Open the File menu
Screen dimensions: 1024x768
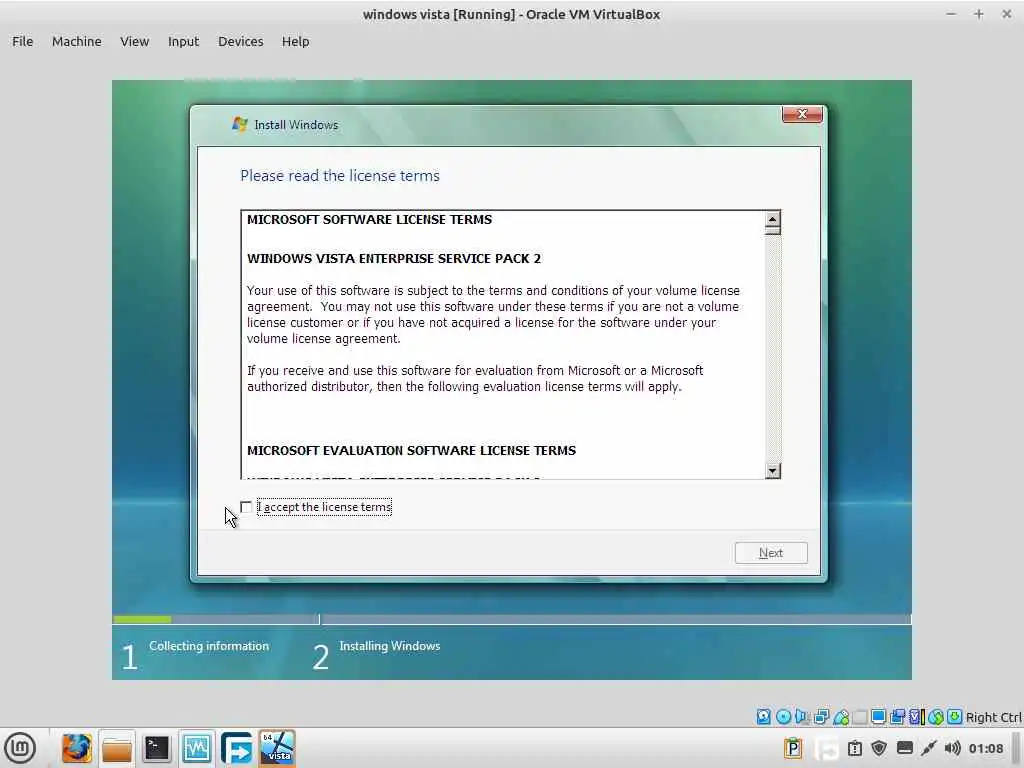22,41
